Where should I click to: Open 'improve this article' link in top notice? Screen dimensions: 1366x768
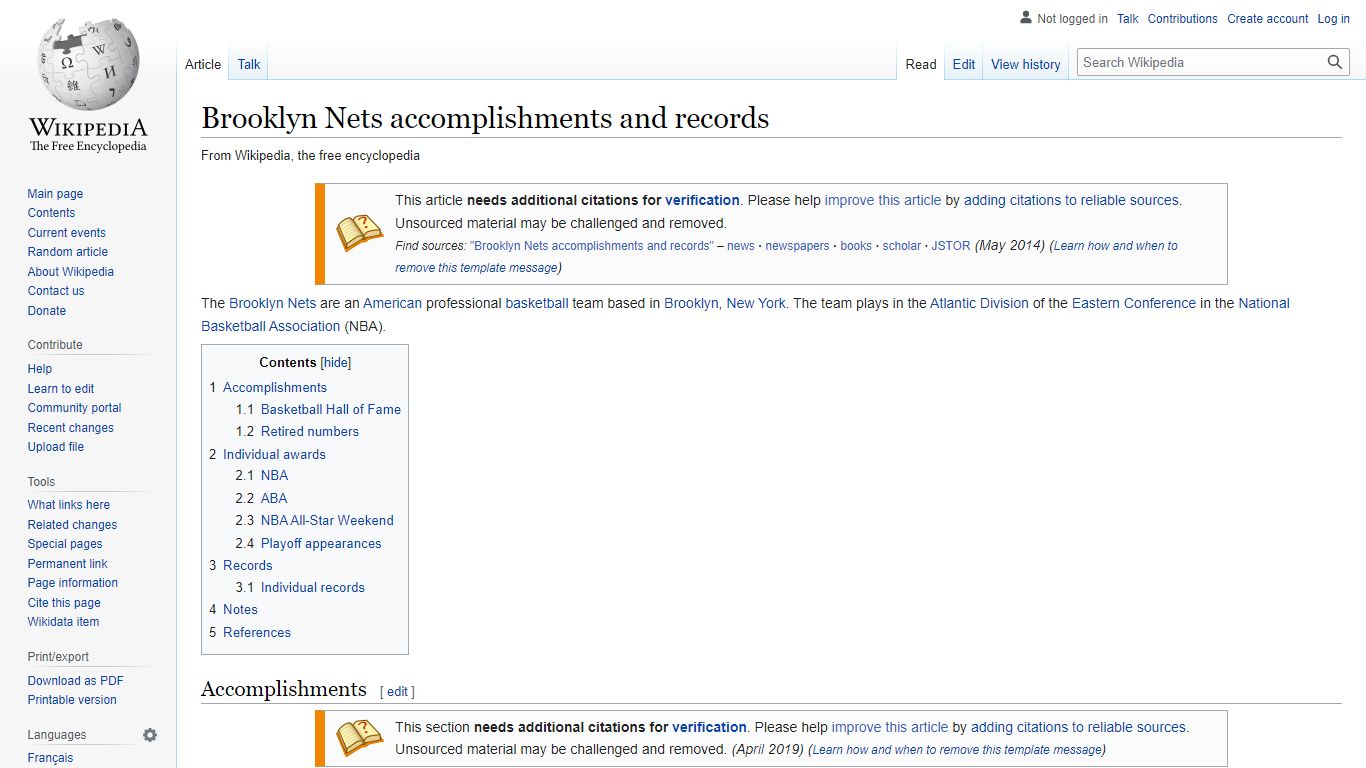[x=882, y=200]
